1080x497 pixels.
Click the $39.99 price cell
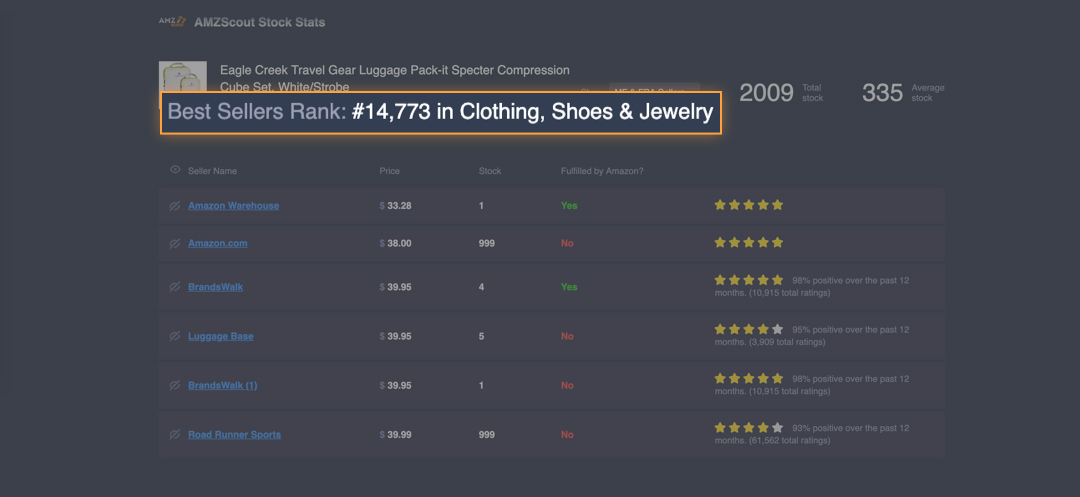[x=395, y=435]
